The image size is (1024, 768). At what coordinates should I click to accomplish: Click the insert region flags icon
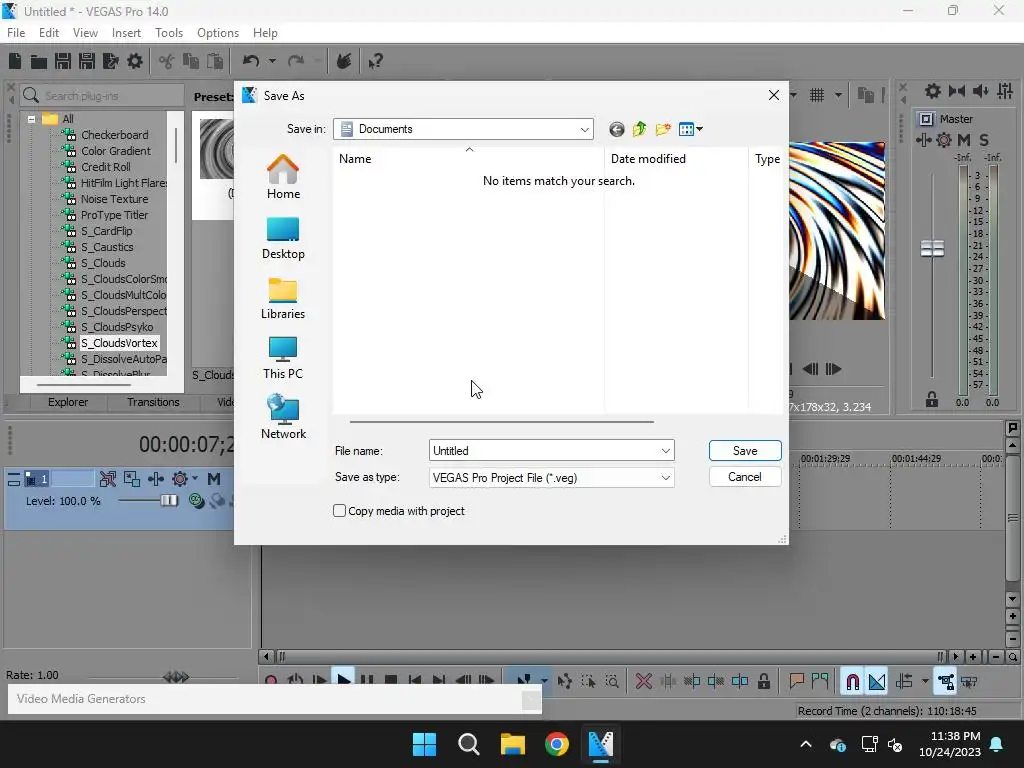tap(819, 682)
